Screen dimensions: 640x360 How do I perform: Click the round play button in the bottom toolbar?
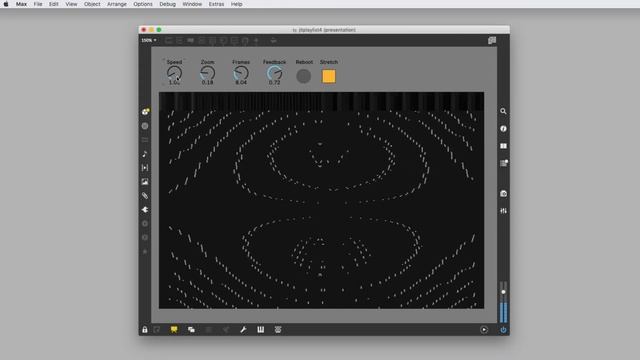coord(484,329)
